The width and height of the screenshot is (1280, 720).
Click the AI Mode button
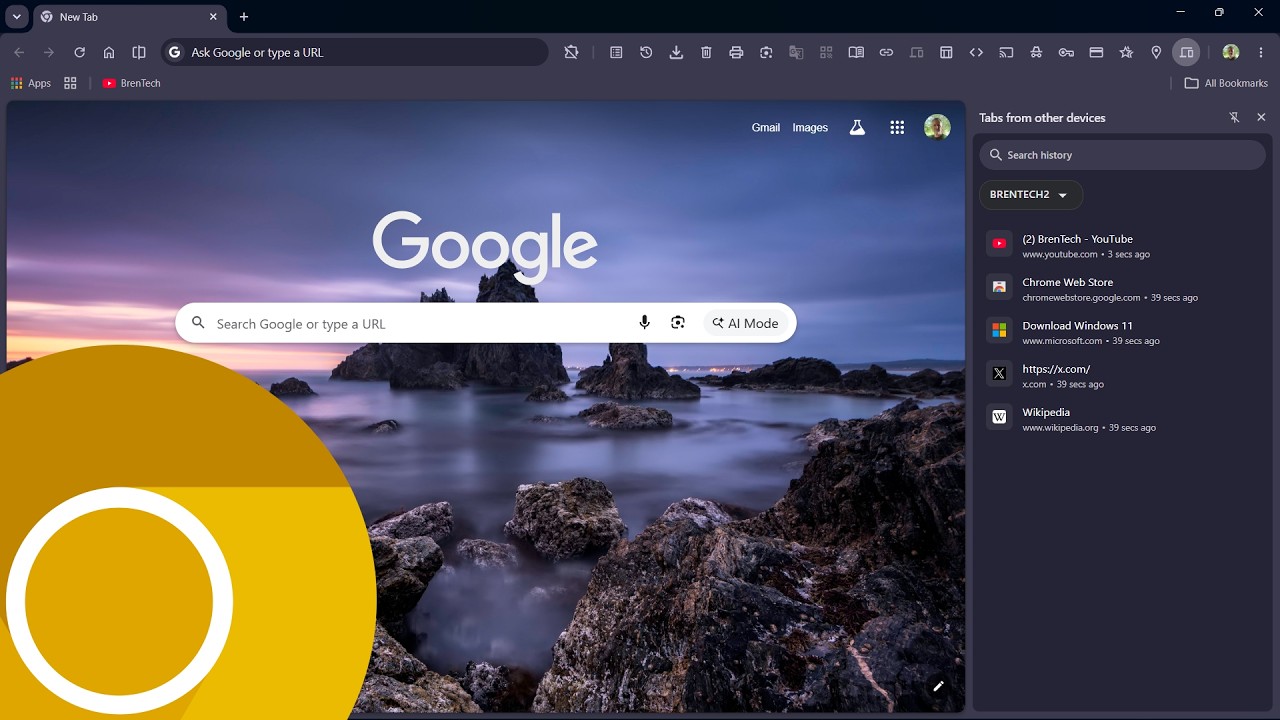[x=745, y=323]
